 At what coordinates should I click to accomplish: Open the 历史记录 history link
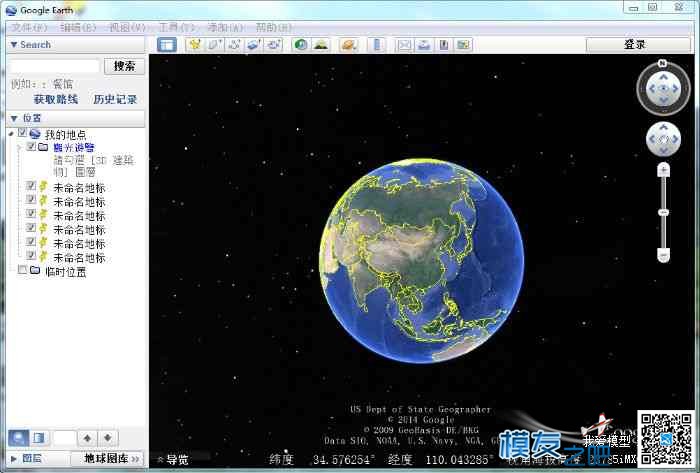[x=115, y=100]
